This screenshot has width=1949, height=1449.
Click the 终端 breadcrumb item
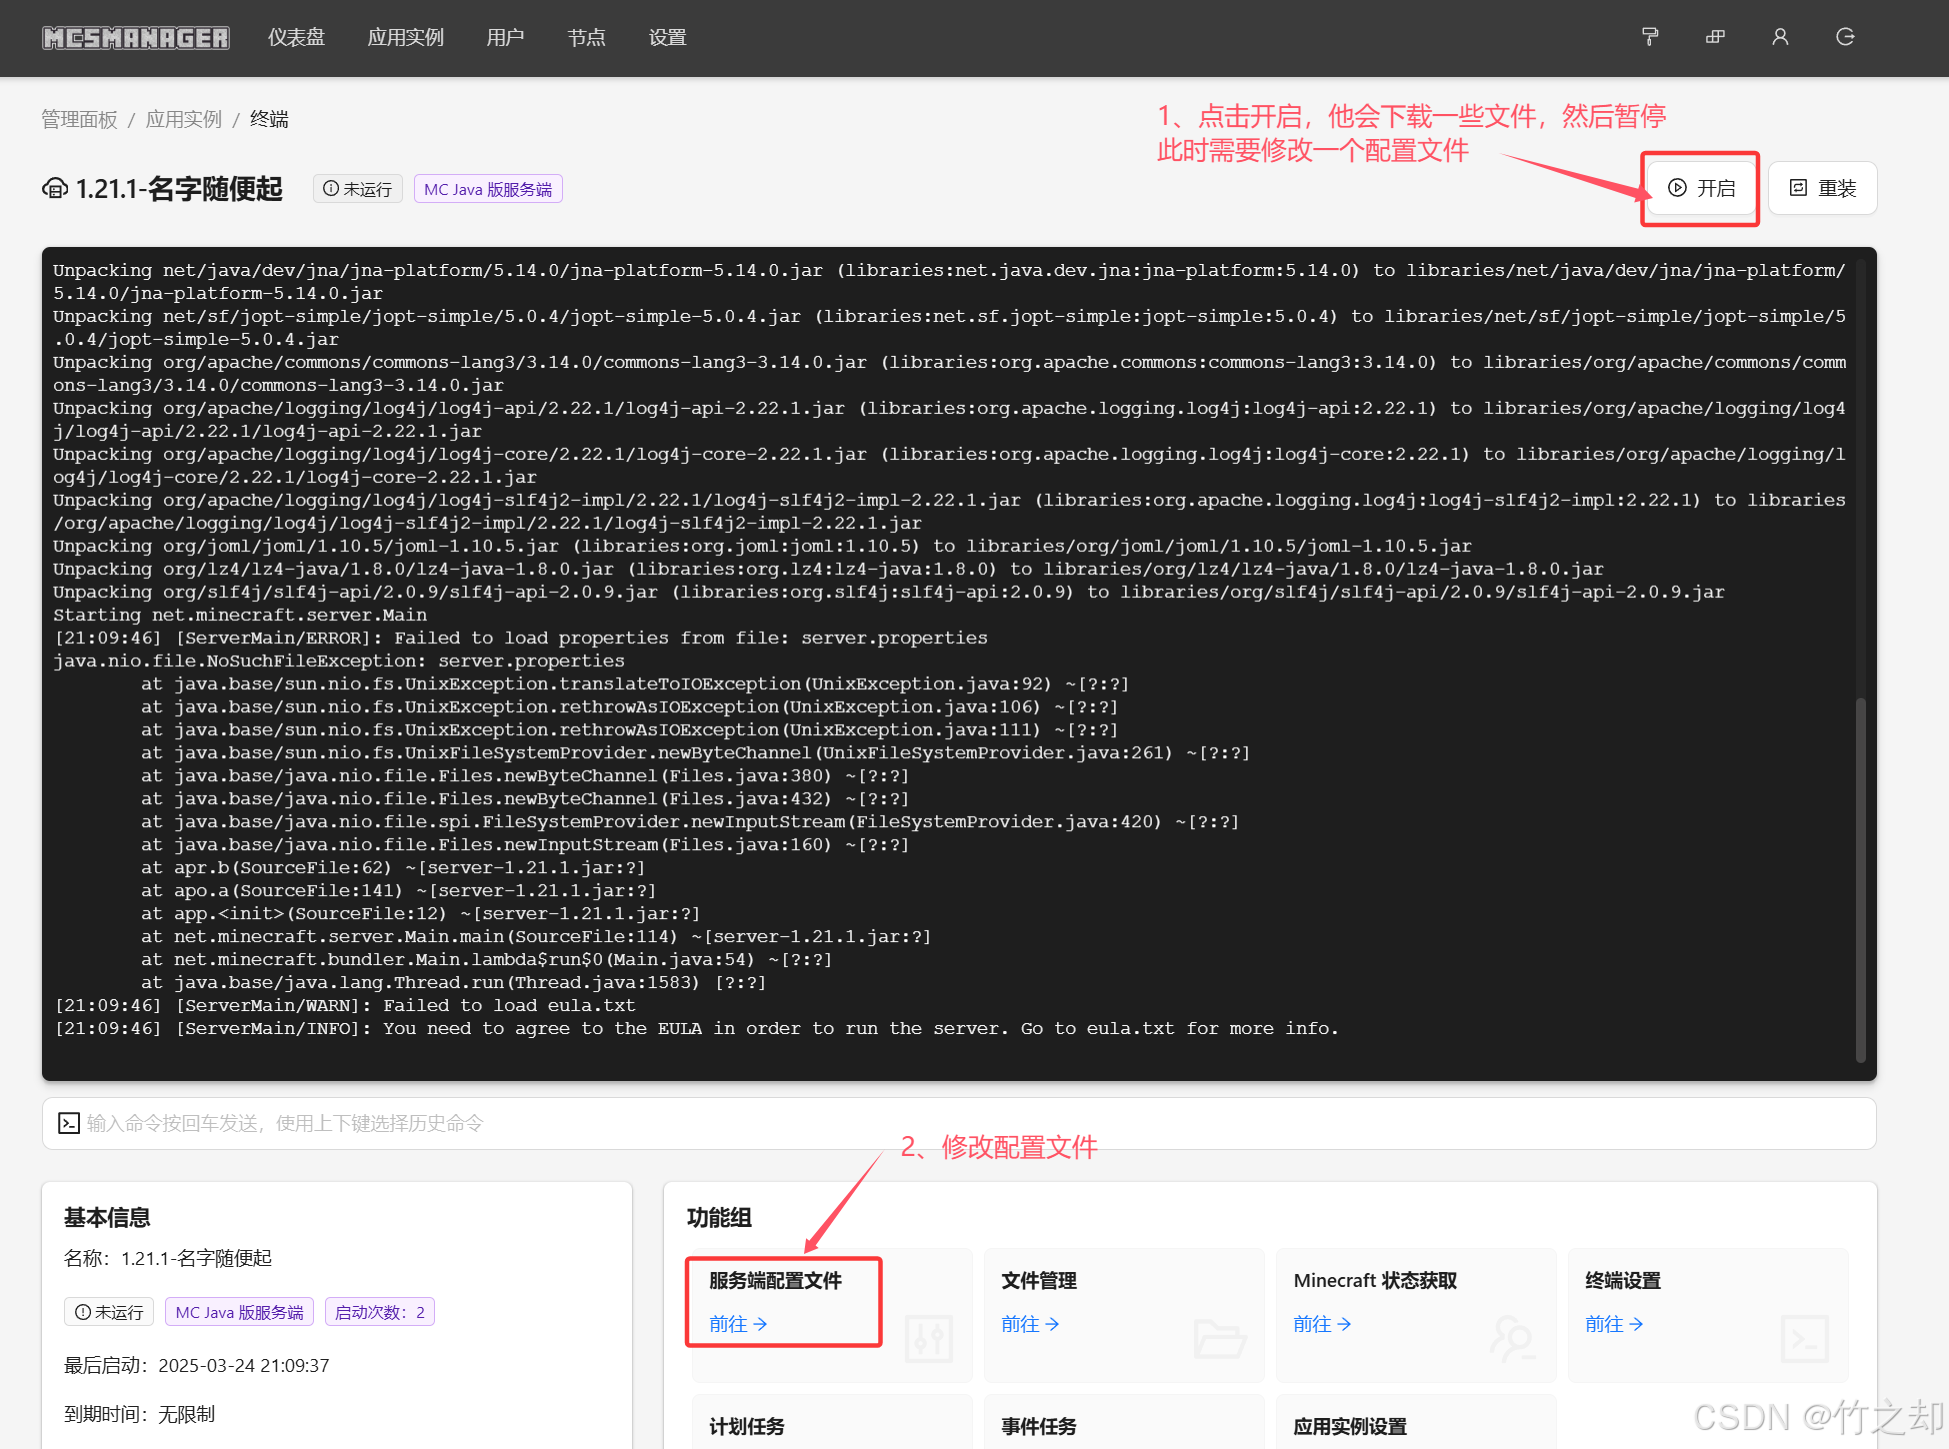(x=269, y=119)
